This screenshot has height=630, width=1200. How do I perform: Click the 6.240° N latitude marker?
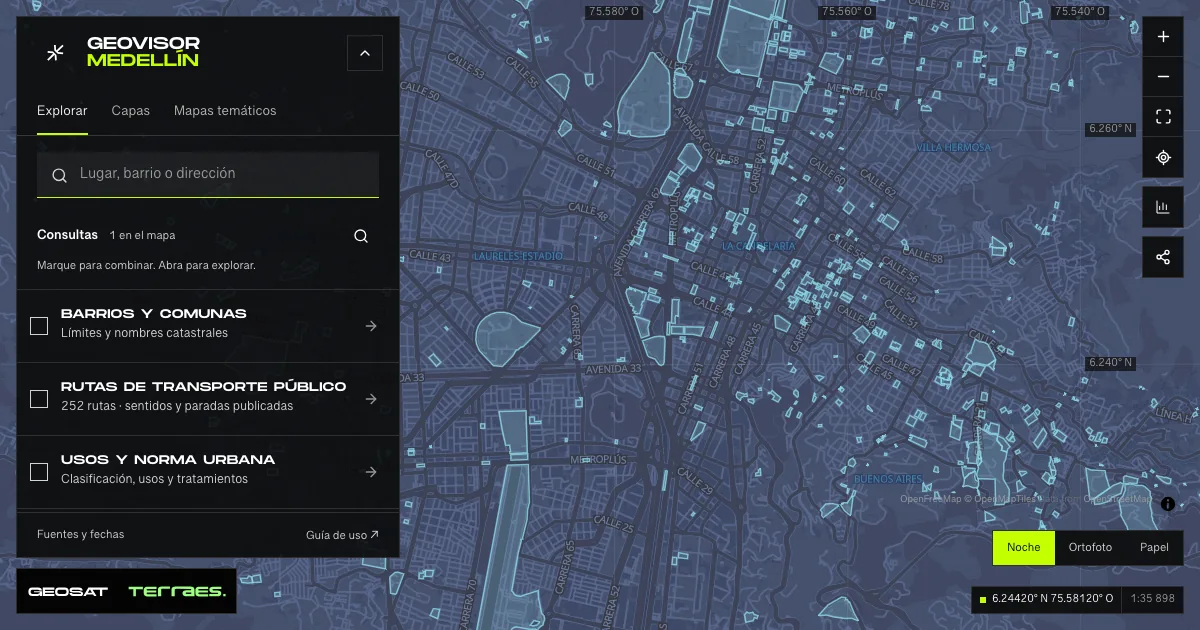click(x=1111, y=362)
